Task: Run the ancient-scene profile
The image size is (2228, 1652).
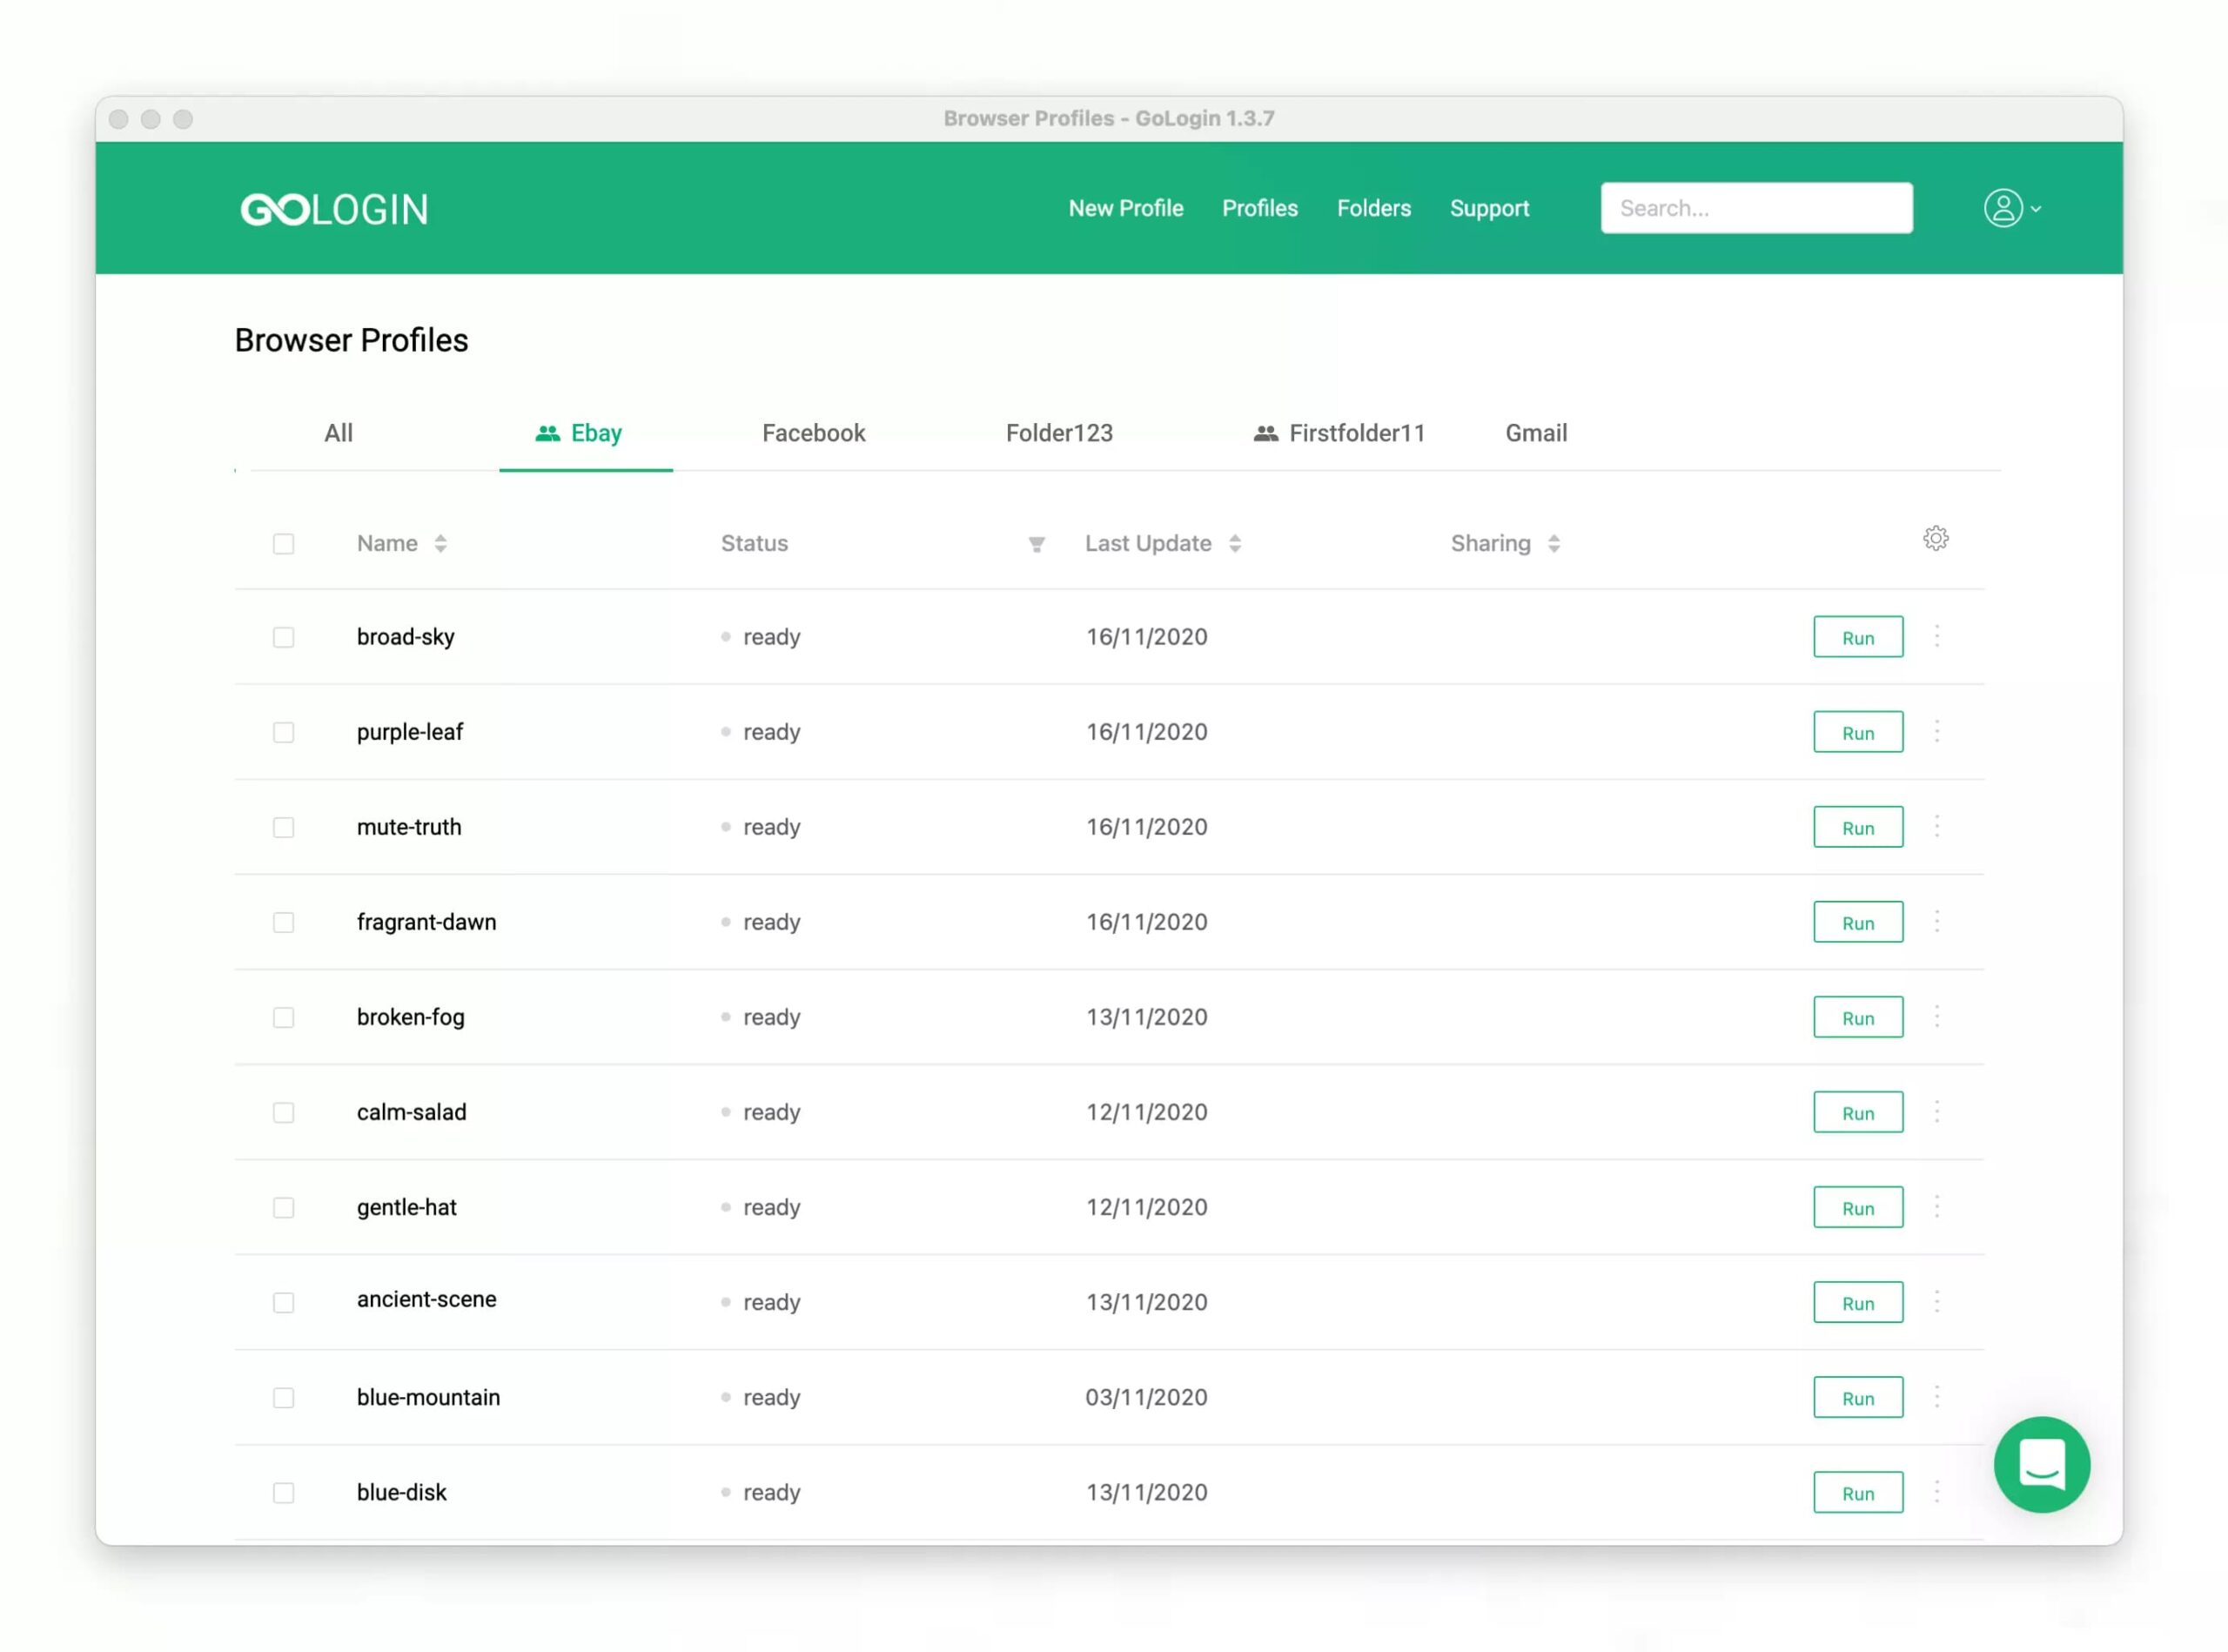Action: [x=1858, y=1302]
